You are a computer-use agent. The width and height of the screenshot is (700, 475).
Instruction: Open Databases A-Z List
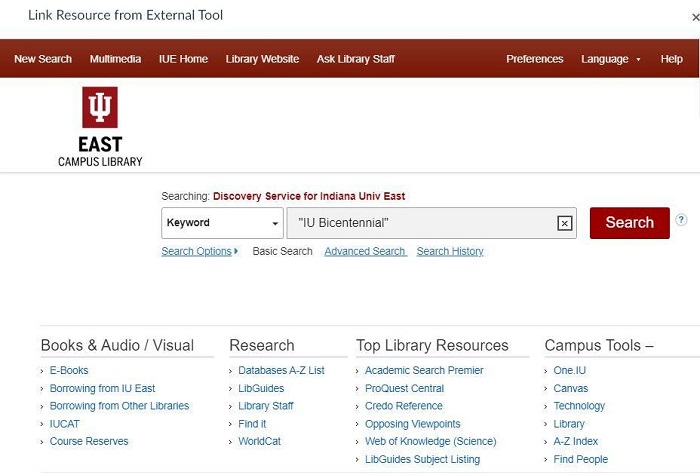click(281, 371)
